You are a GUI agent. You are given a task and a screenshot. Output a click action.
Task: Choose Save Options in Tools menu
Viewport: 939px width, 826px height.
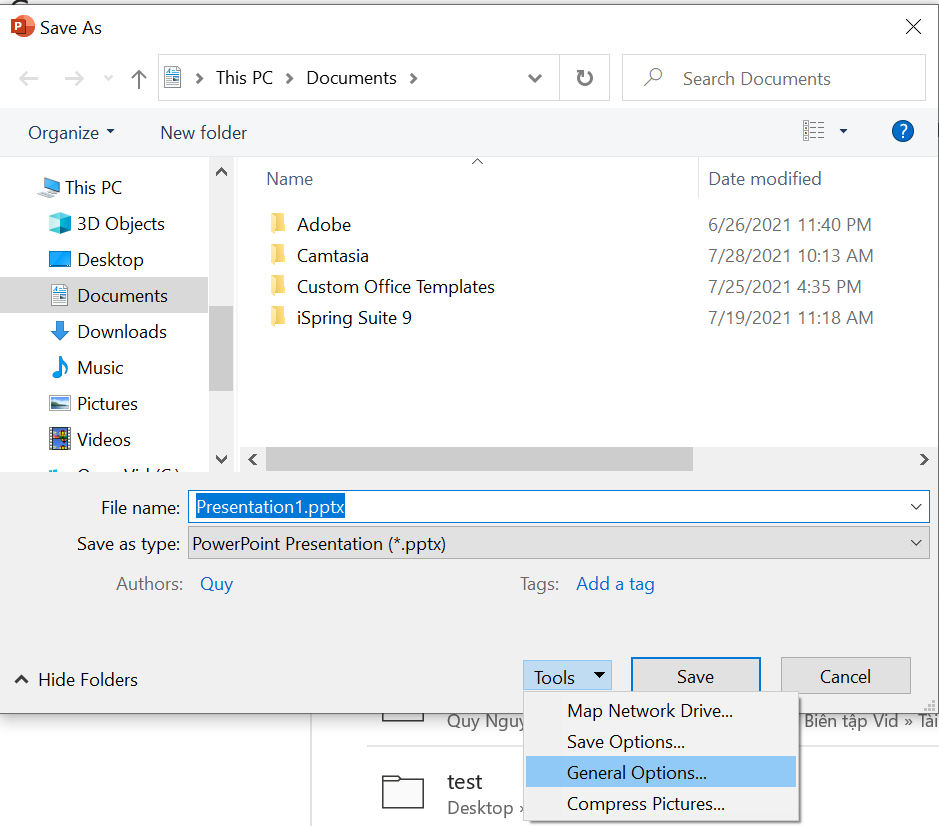pos(661,742)
